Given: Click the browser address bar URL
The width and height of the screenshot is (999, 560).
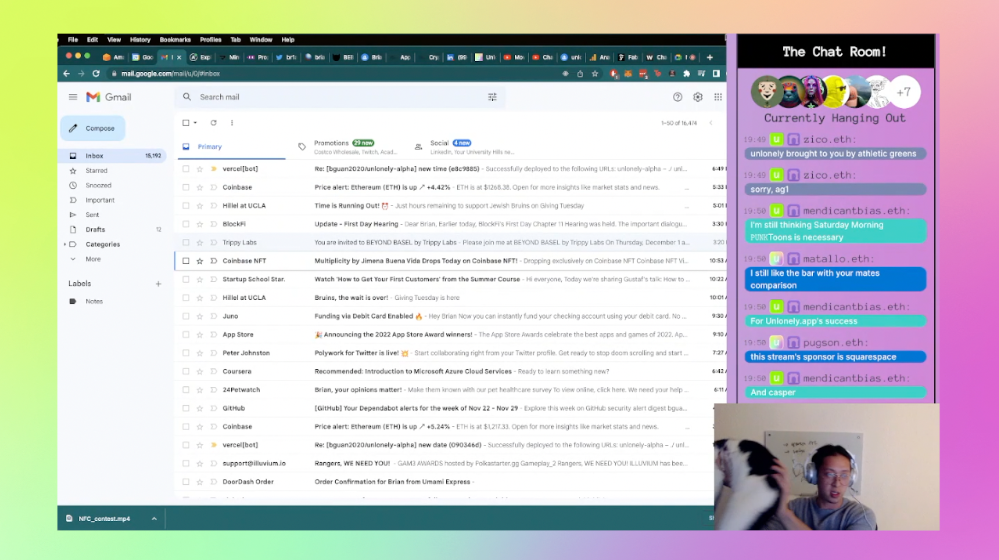Looking at the screenshot, I should point(171,73).
